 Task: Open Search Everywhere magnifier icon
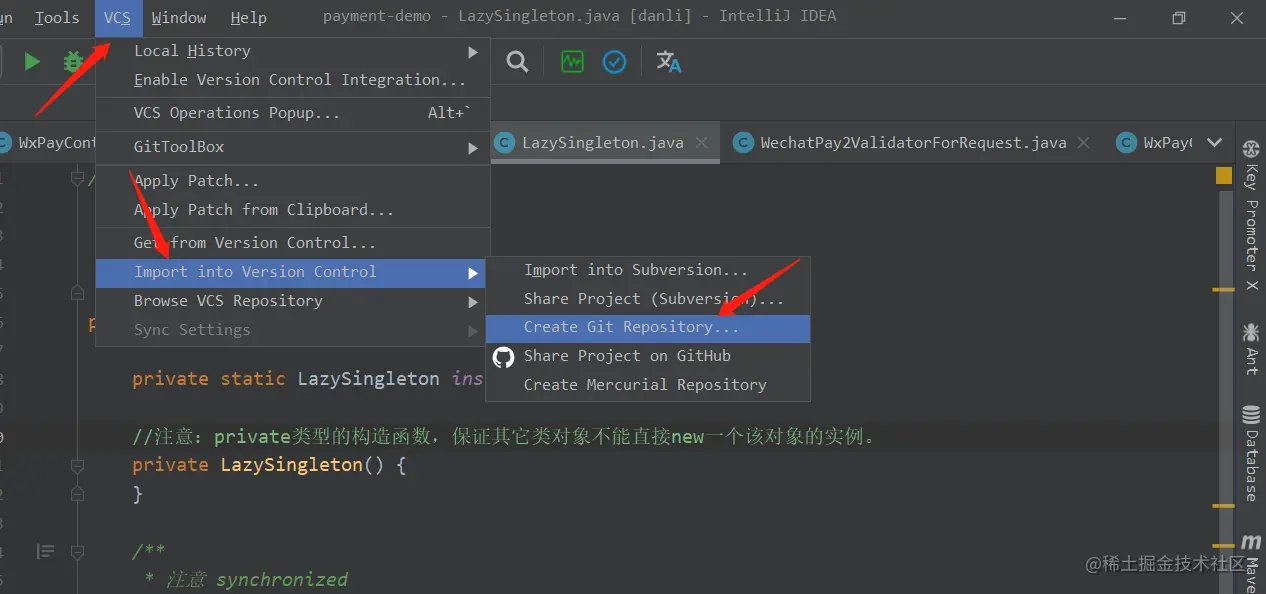(x=517, y=62)
